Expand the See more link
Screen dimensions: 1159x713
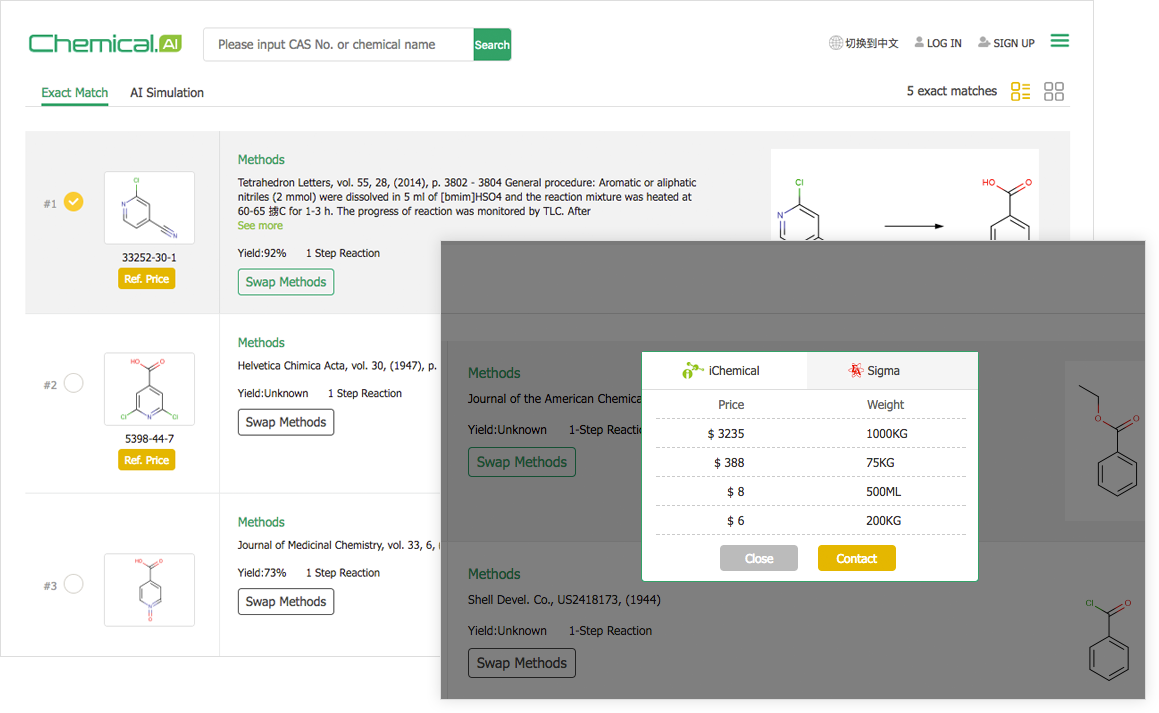[260, 225]
